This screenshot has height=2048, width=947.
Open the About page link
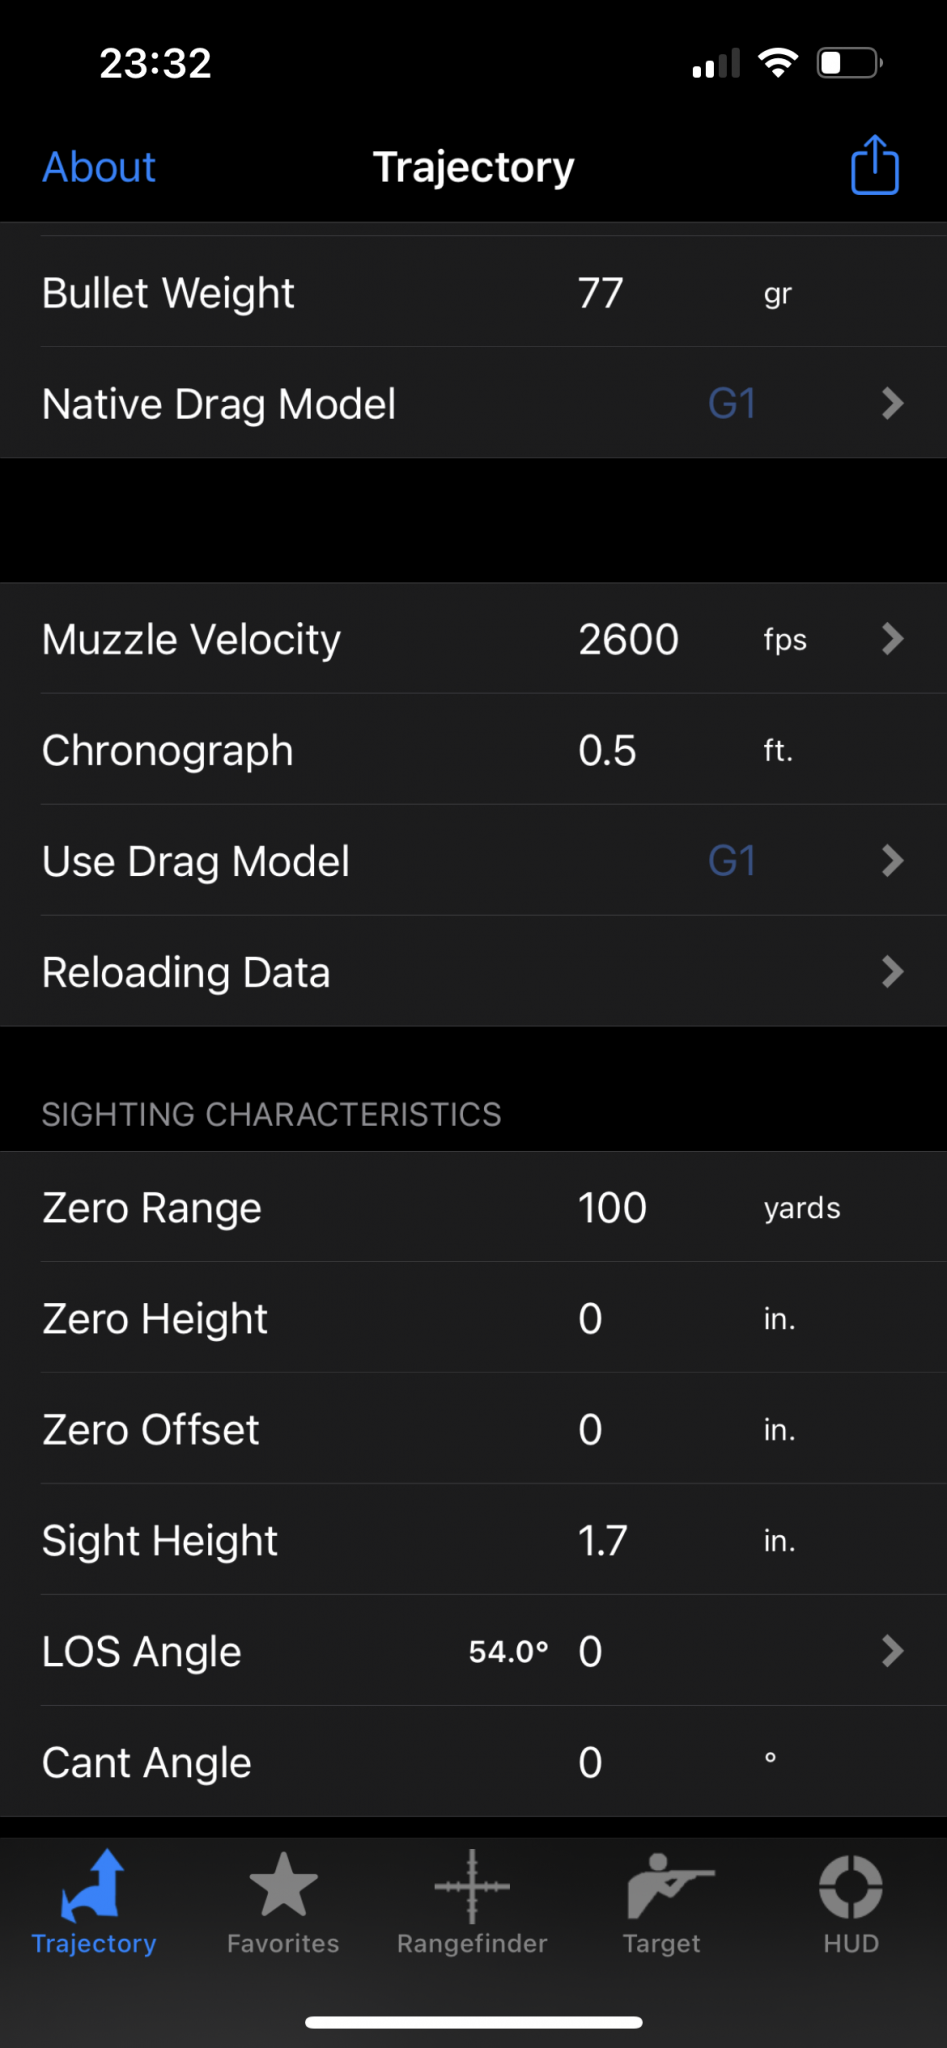[99, 167]
